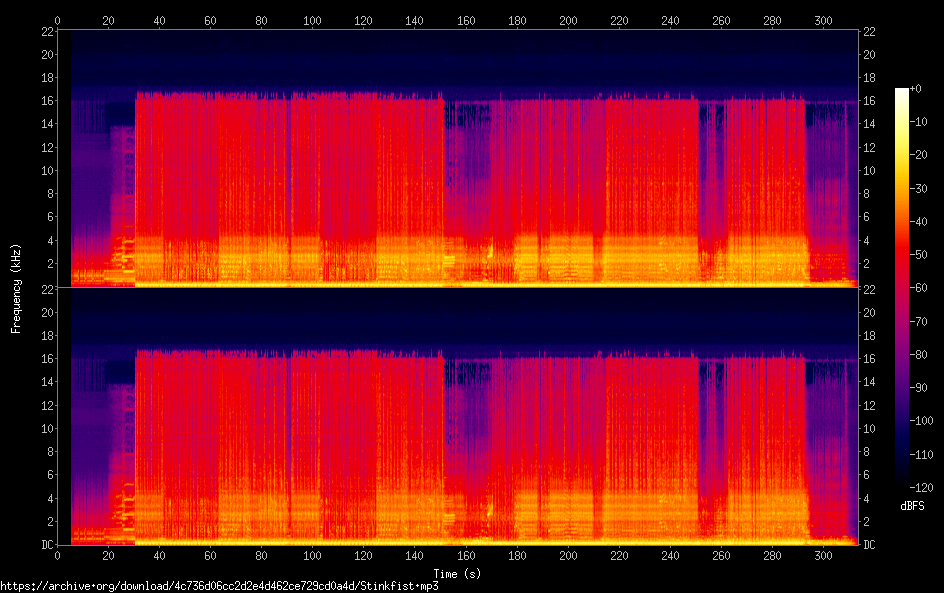Click the lower channel spectrogram plot
Viewport: 944px width, 593px height.
(458, 417)
